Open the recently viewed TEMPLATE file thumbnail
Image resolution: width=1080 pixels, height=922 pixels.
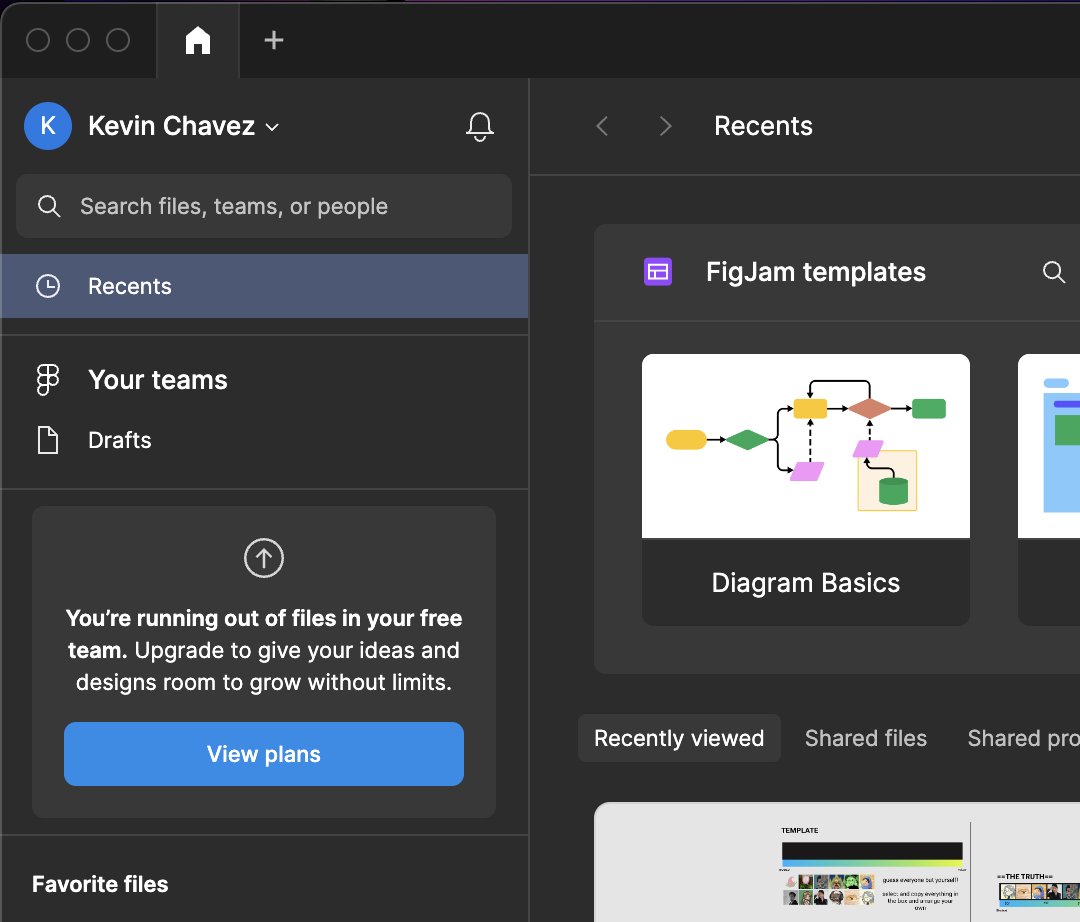coord(837,862)
